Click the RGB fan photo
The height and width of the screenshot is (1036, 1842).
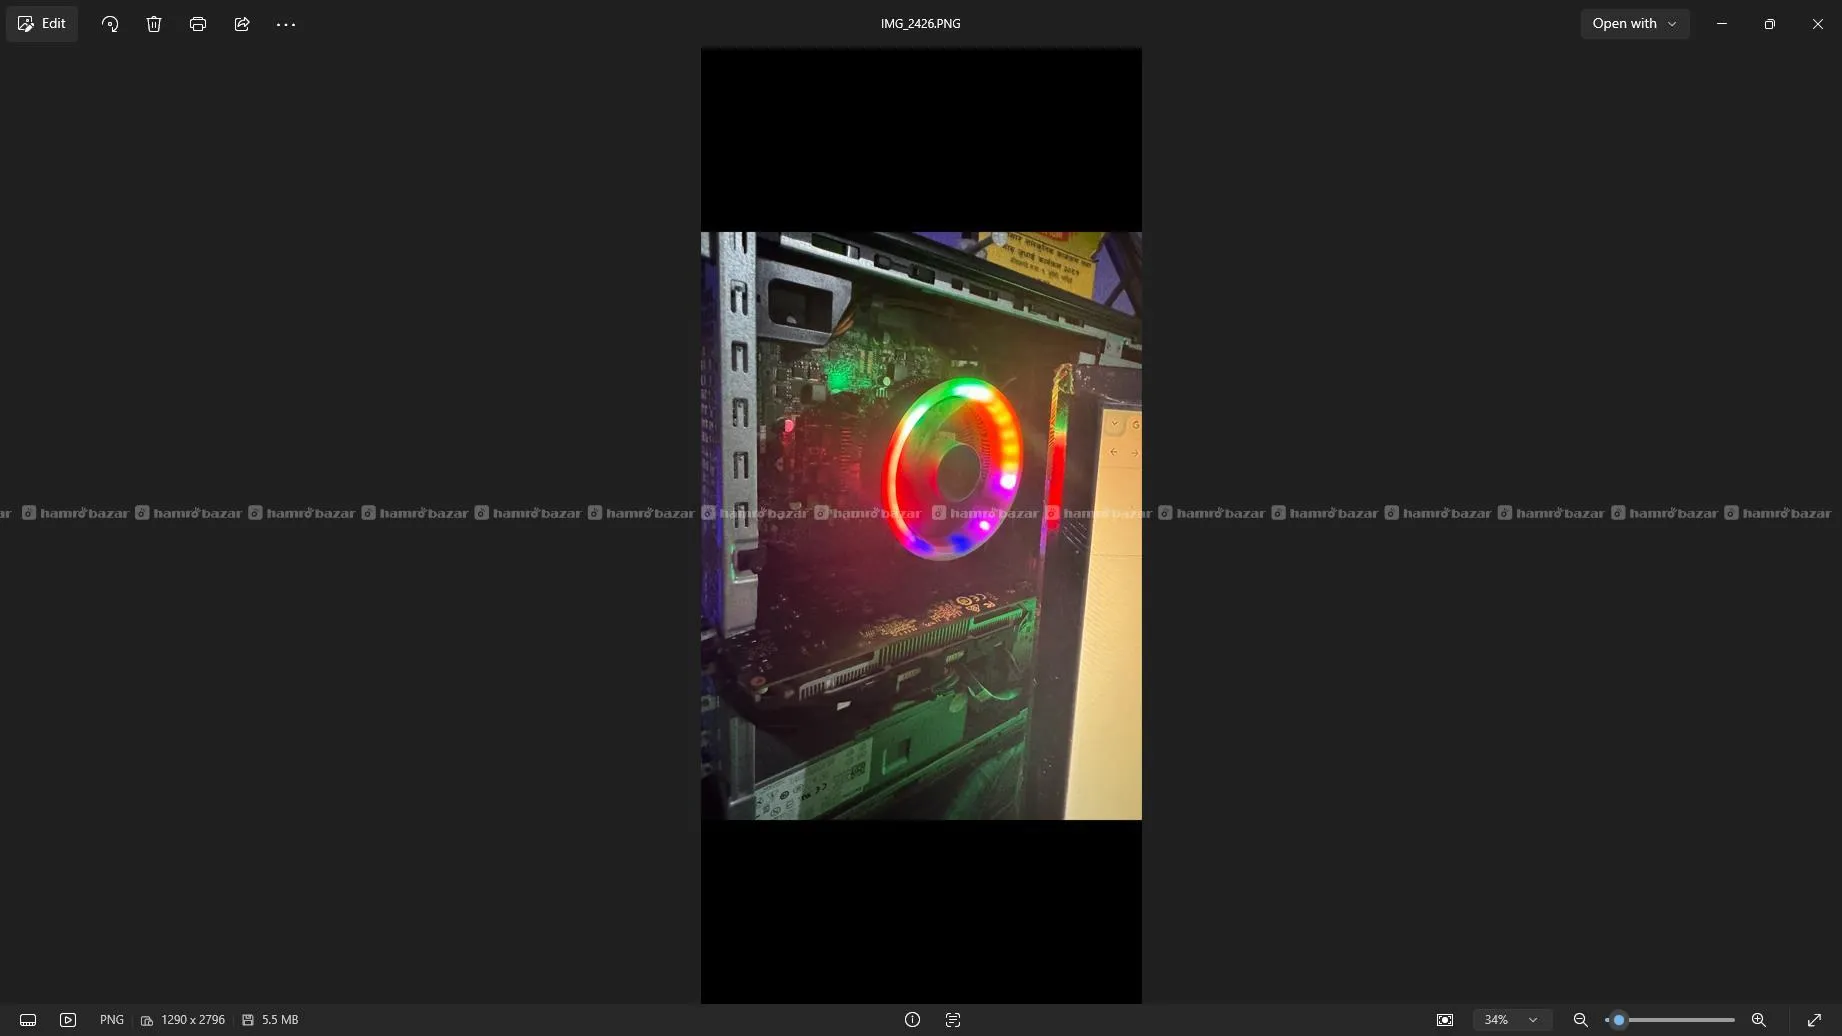click(x=921, y=526)
